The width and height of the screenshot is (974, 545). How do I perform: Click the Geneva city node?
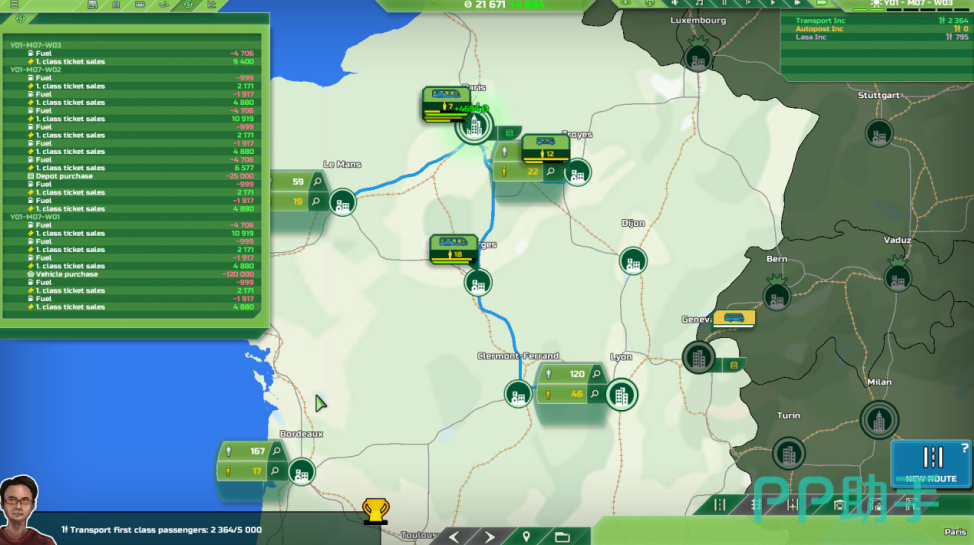click(699, 358)
